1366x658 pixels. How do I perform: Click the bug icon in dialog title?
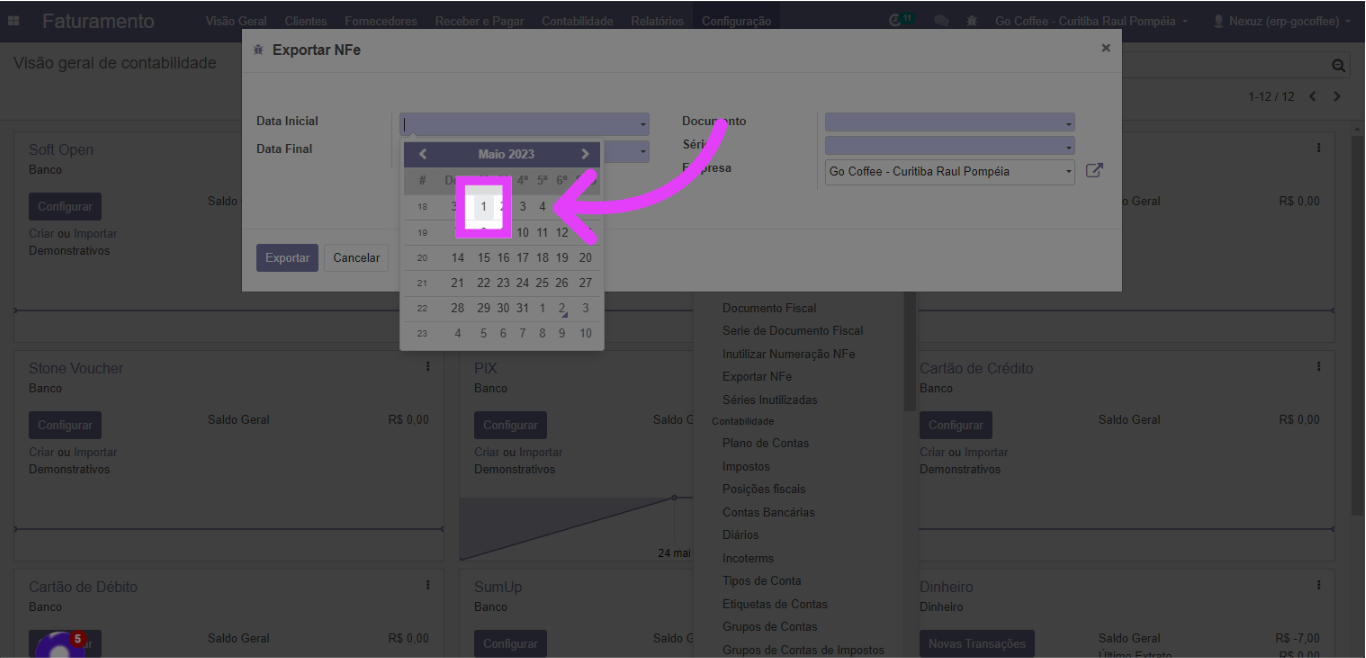(259, 50)
